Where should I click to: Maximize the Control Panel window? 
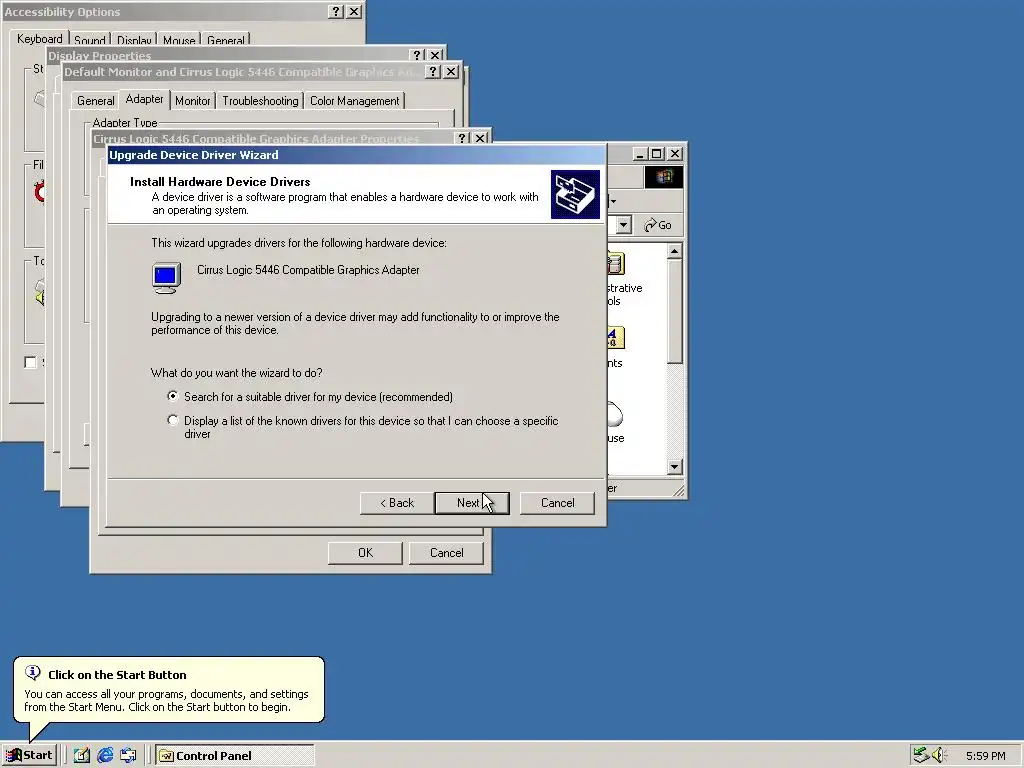point(657,153)
